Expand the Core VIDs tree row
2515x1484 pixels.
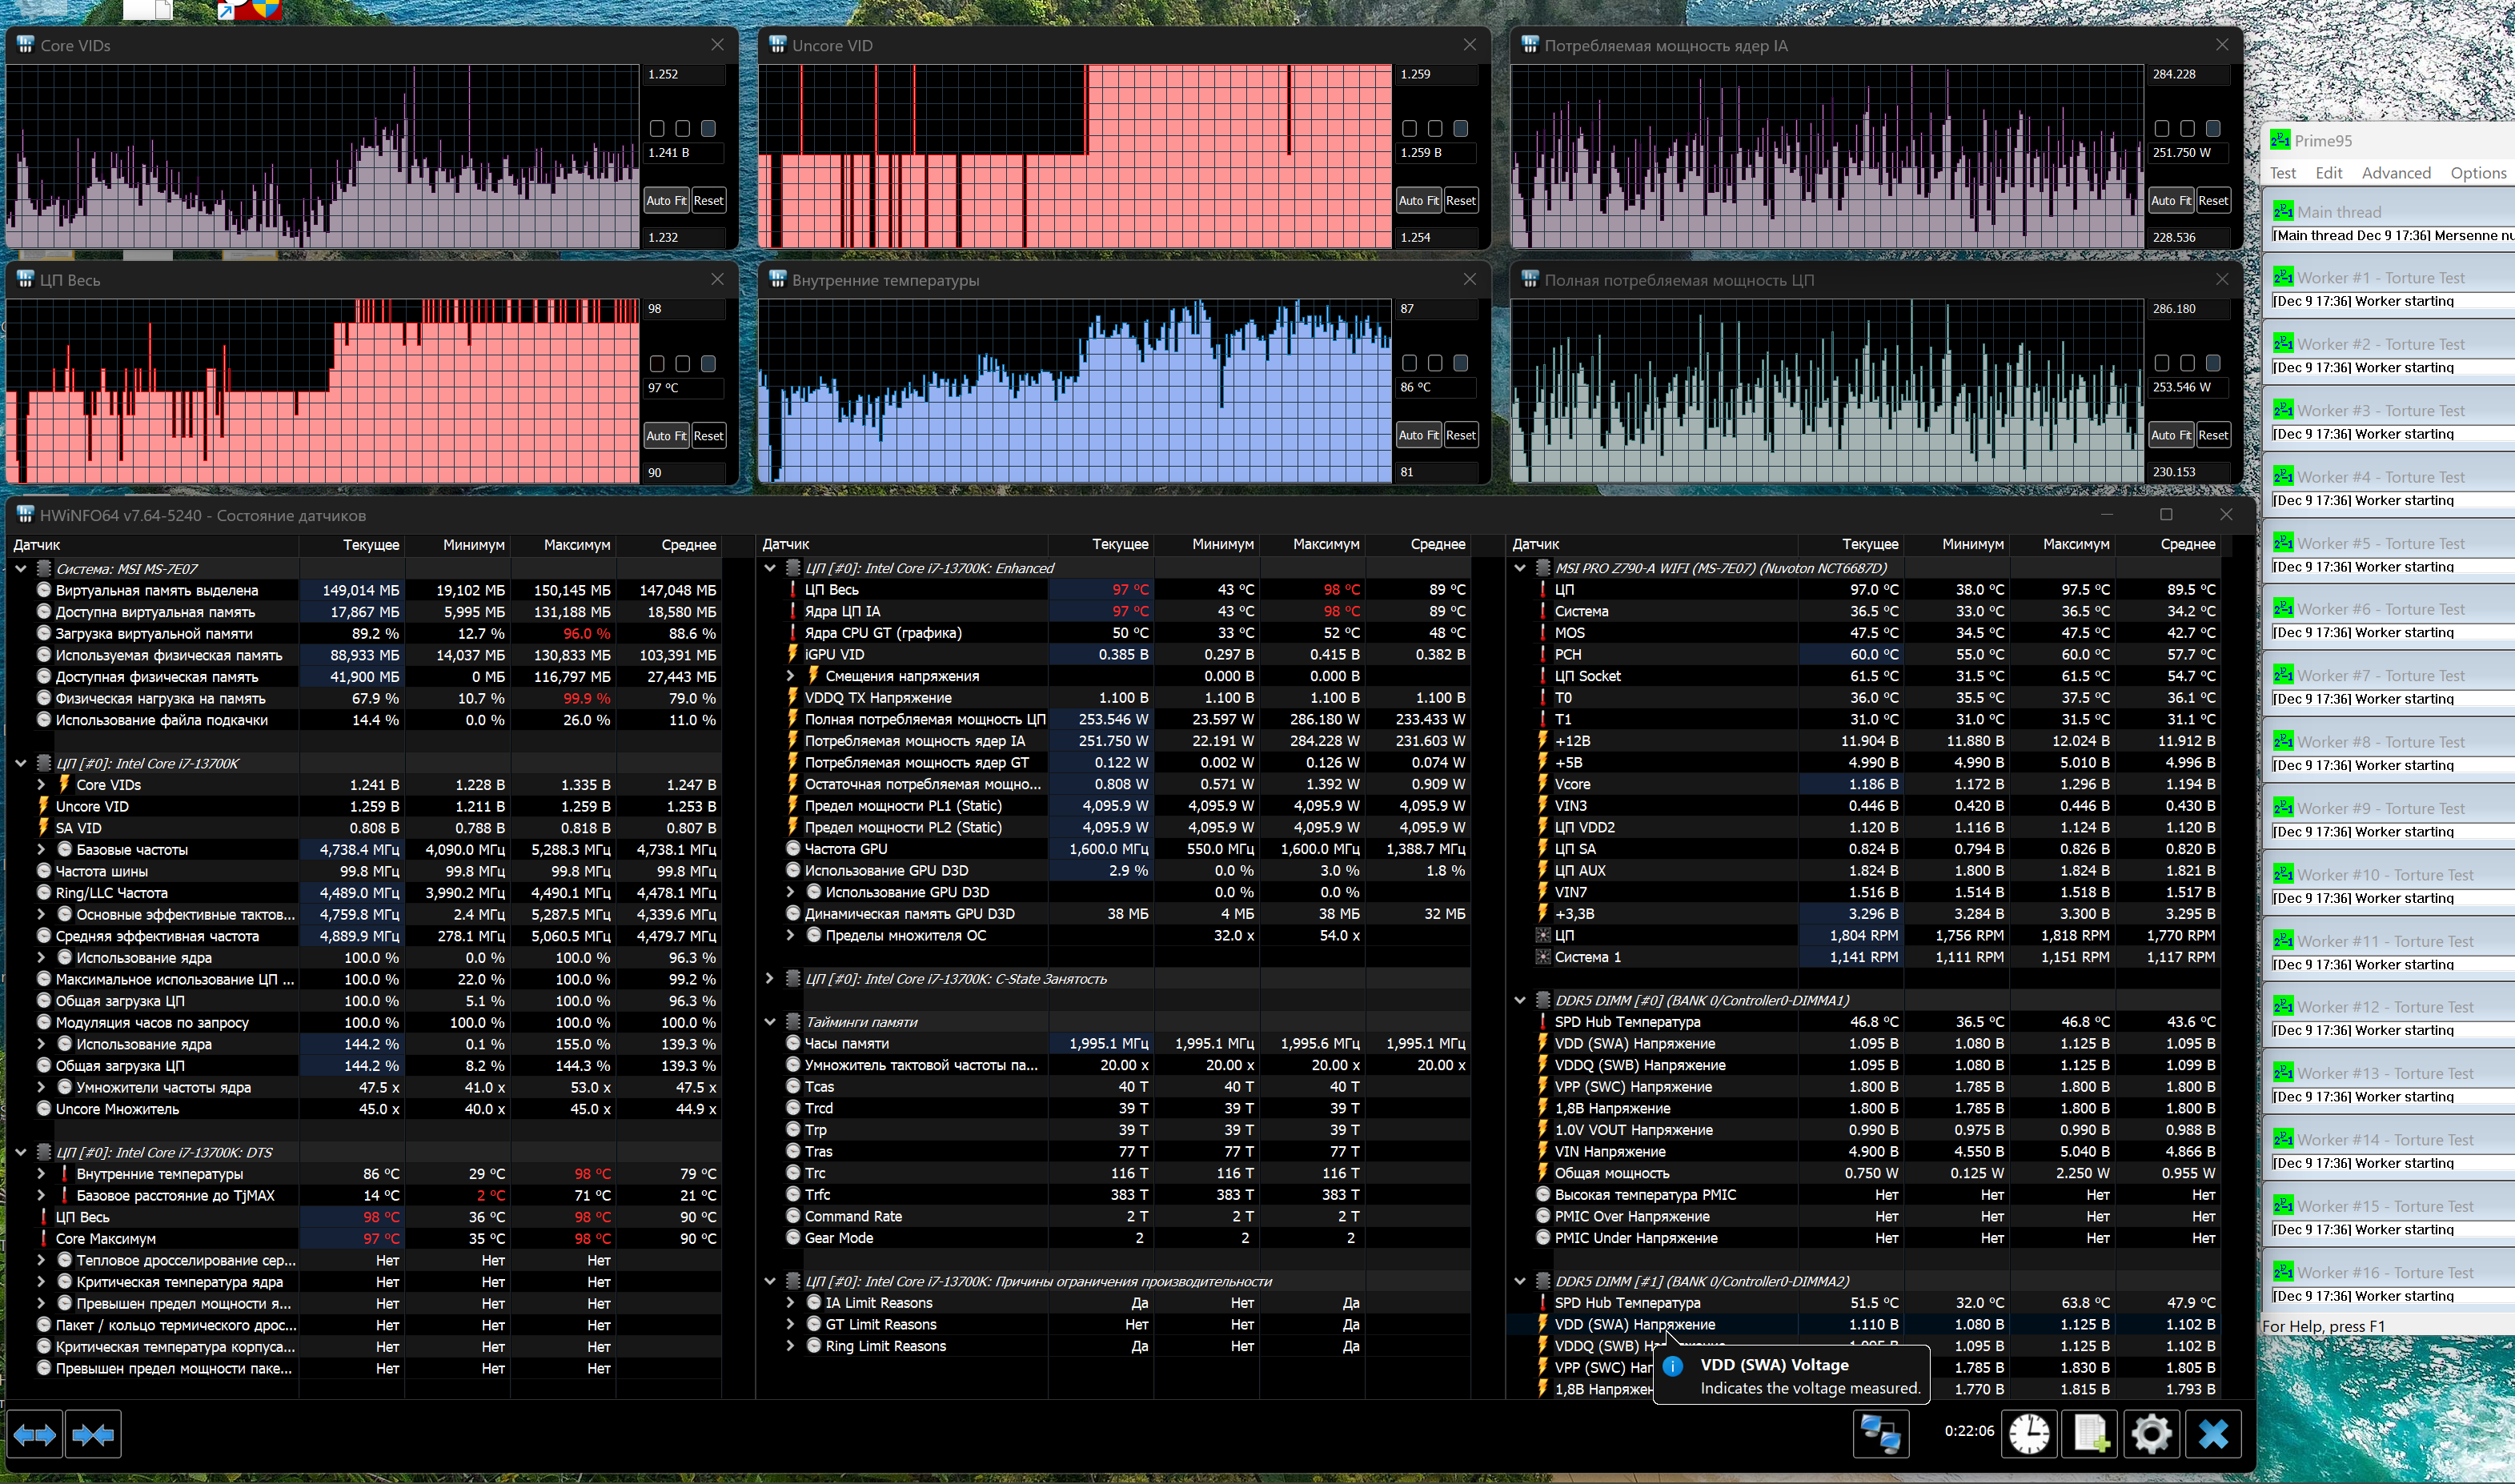41,785
